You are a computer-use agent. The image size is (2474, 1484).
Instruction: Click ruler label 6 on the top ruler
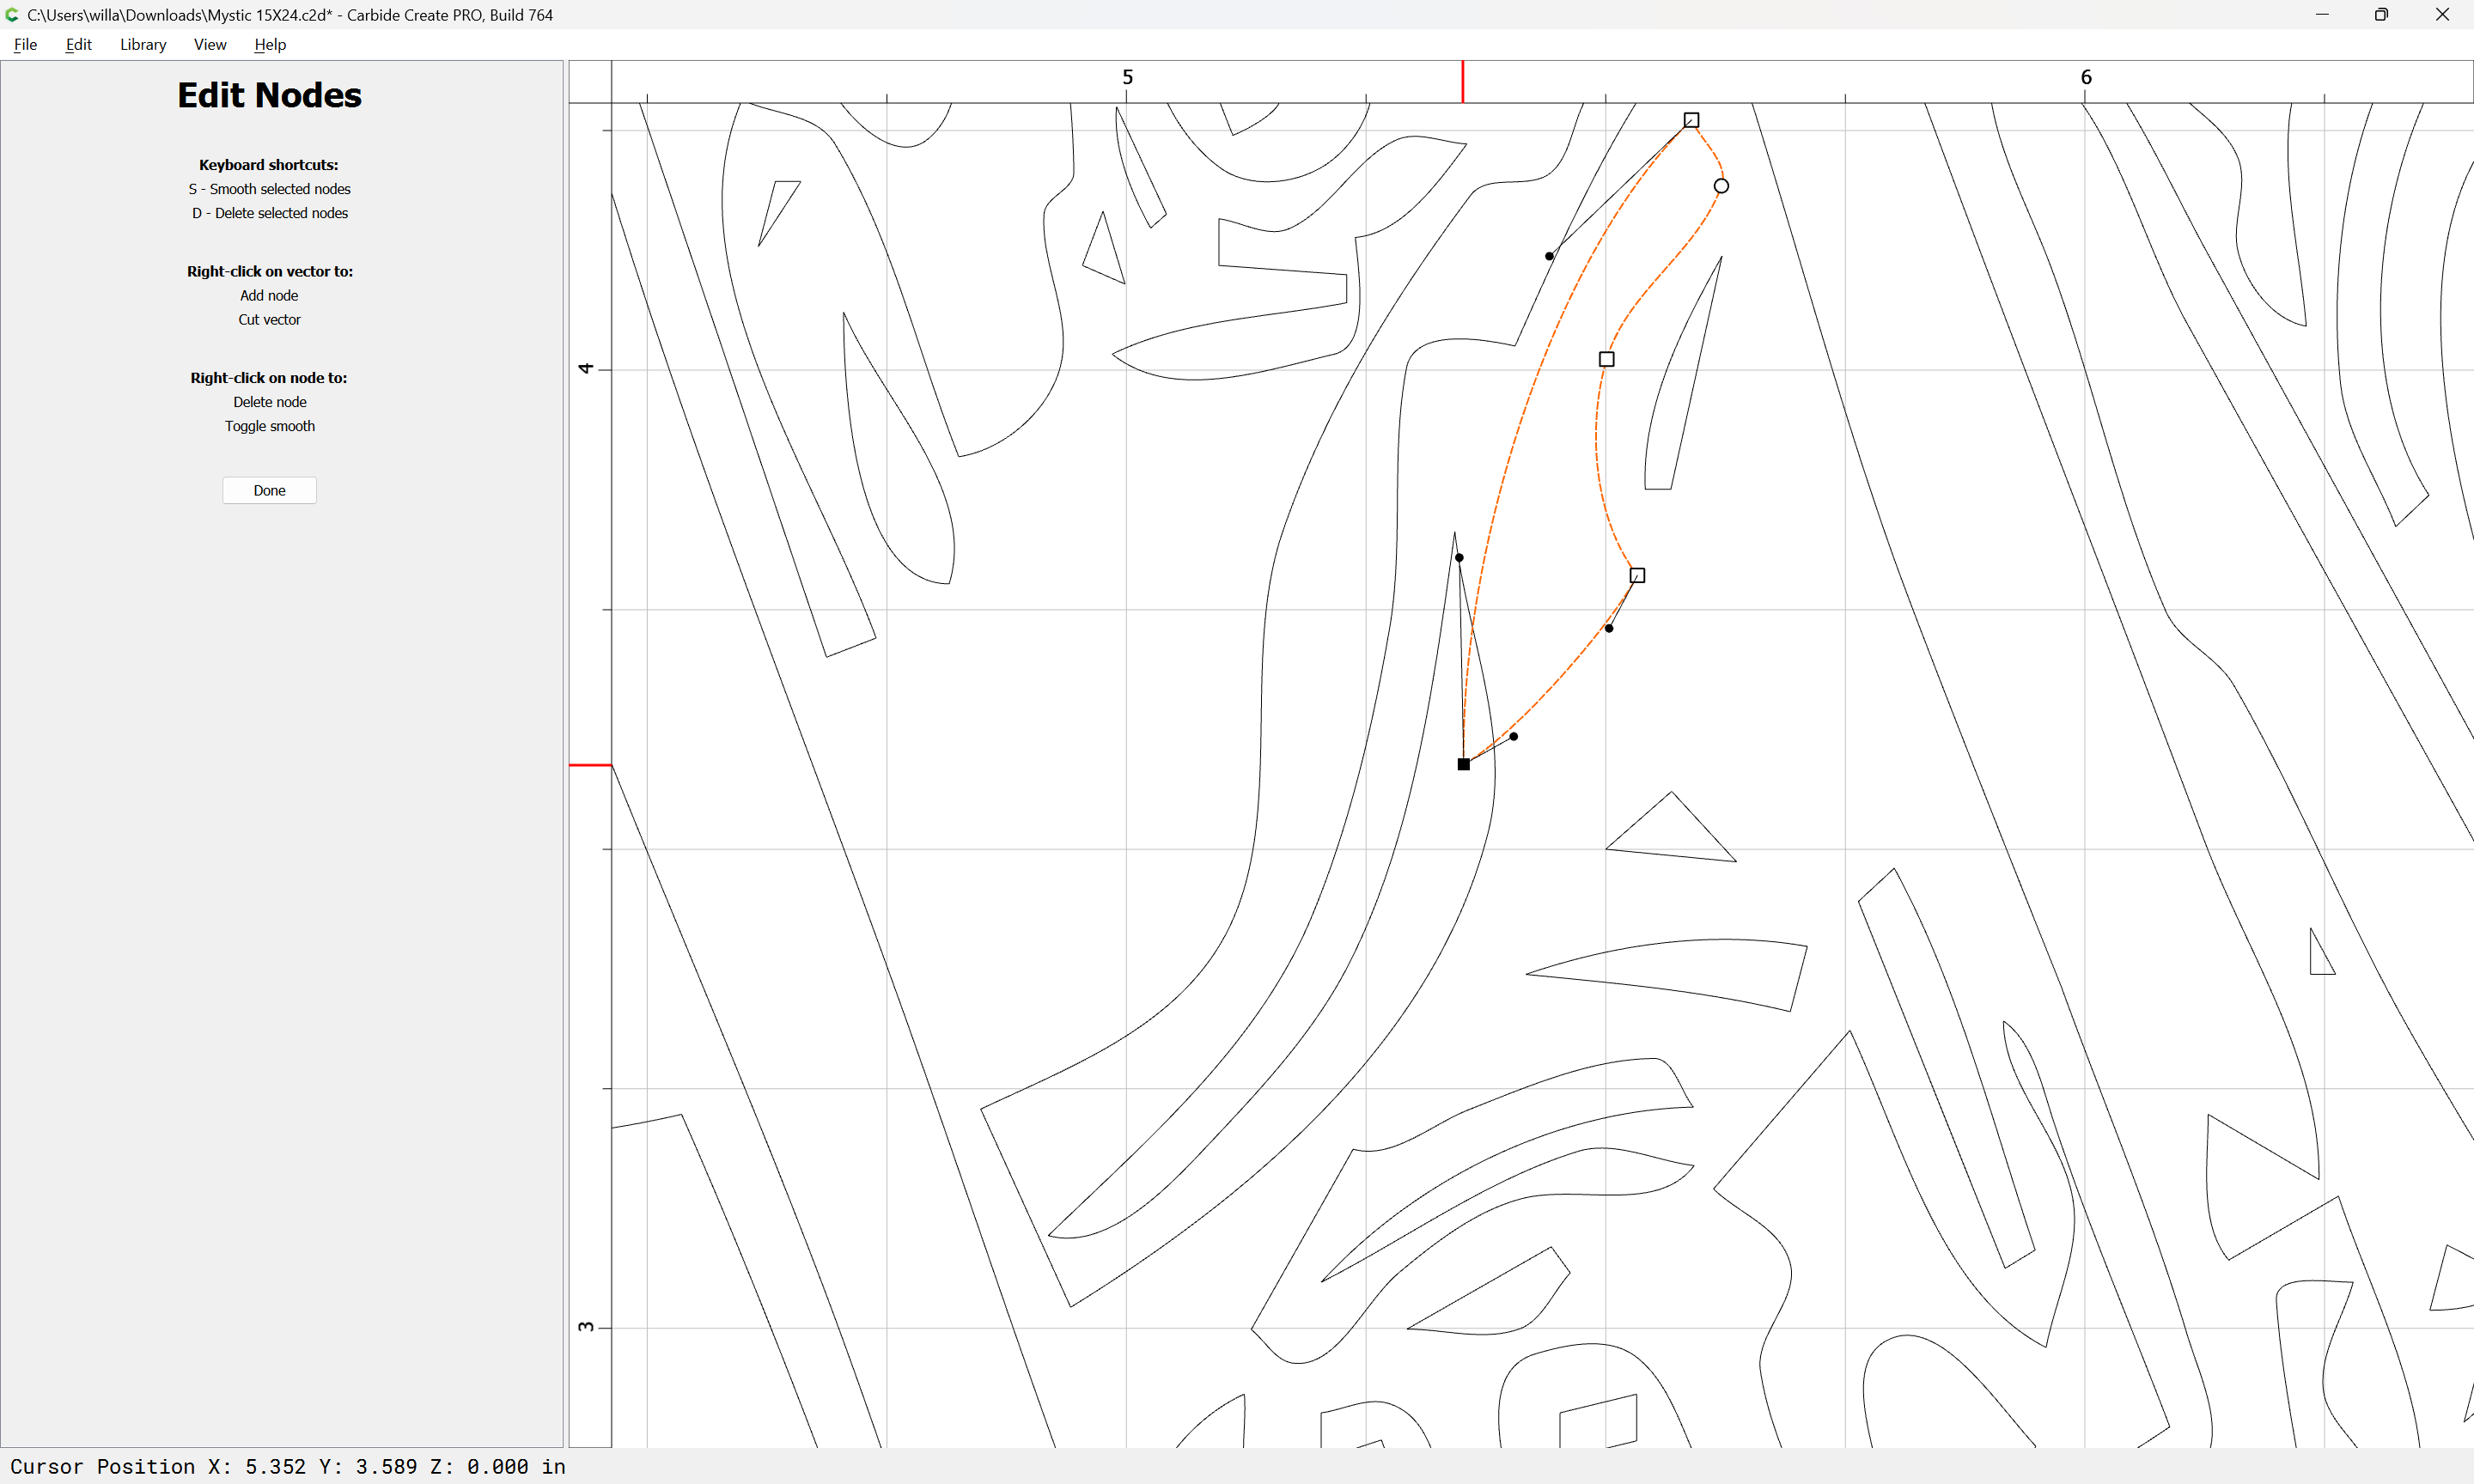[2086, 77]
